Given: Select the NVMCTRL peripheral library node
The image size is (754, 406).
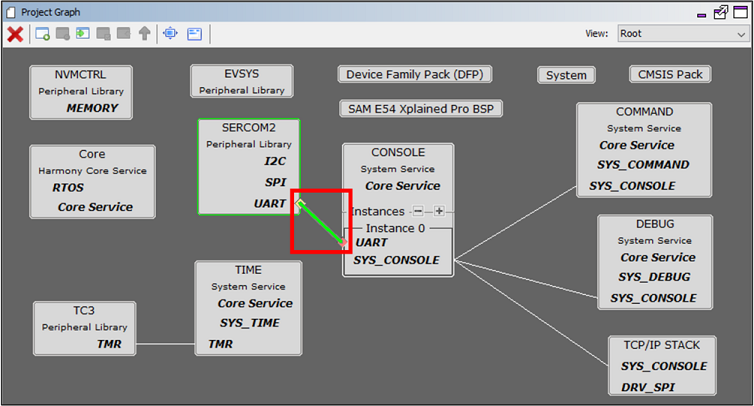Looking at the screenshot, I should click(x=81, y=74).
